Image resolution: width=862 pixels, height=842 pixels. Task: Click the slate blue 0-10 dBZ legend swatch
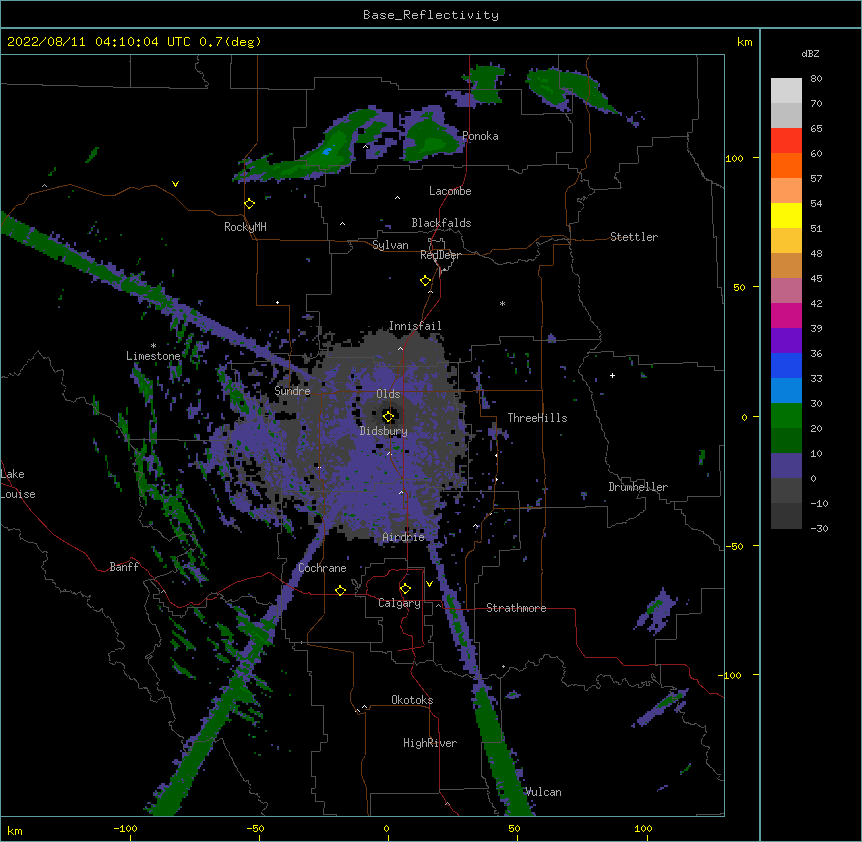pyautogui.click(x=786, y=466)
